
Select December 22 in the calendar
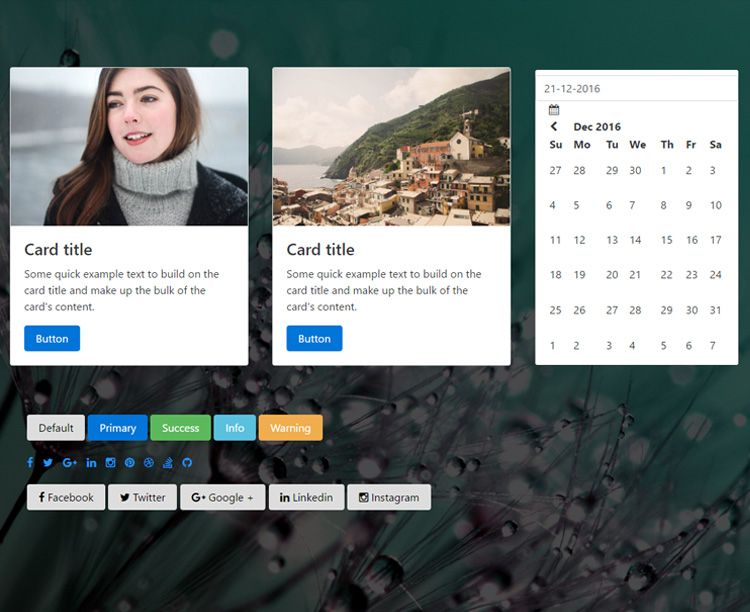(666, 275)
